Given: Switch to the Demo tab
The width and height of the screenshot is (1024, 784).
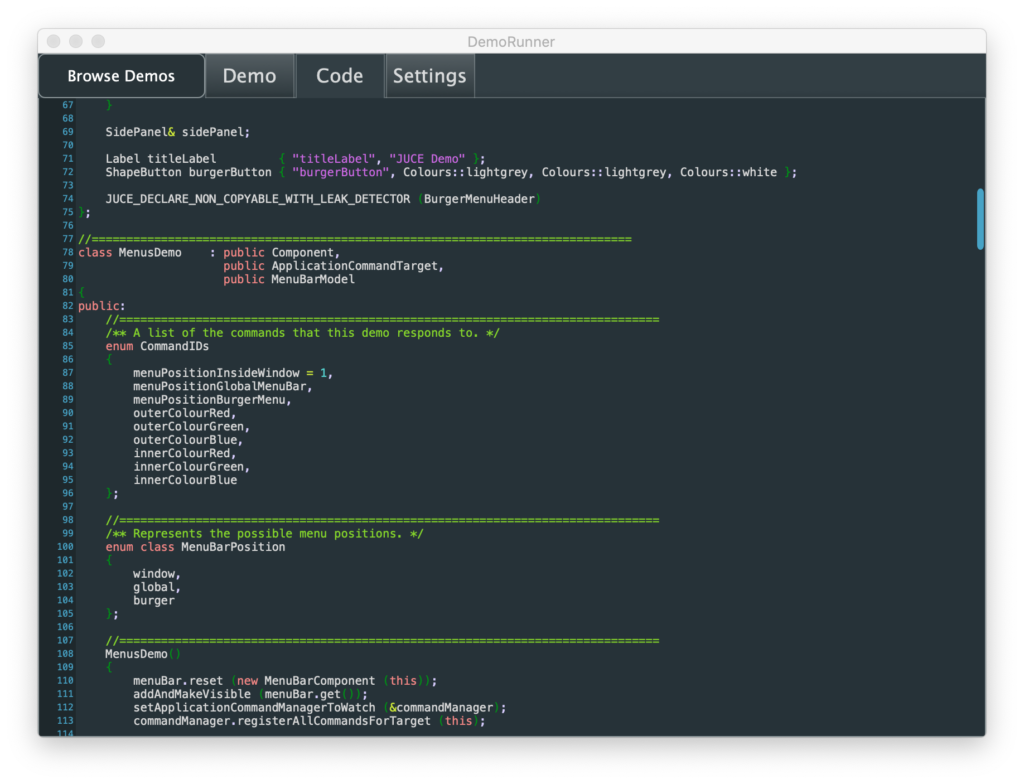Looking at the screenshot, I should coord(249,76).
